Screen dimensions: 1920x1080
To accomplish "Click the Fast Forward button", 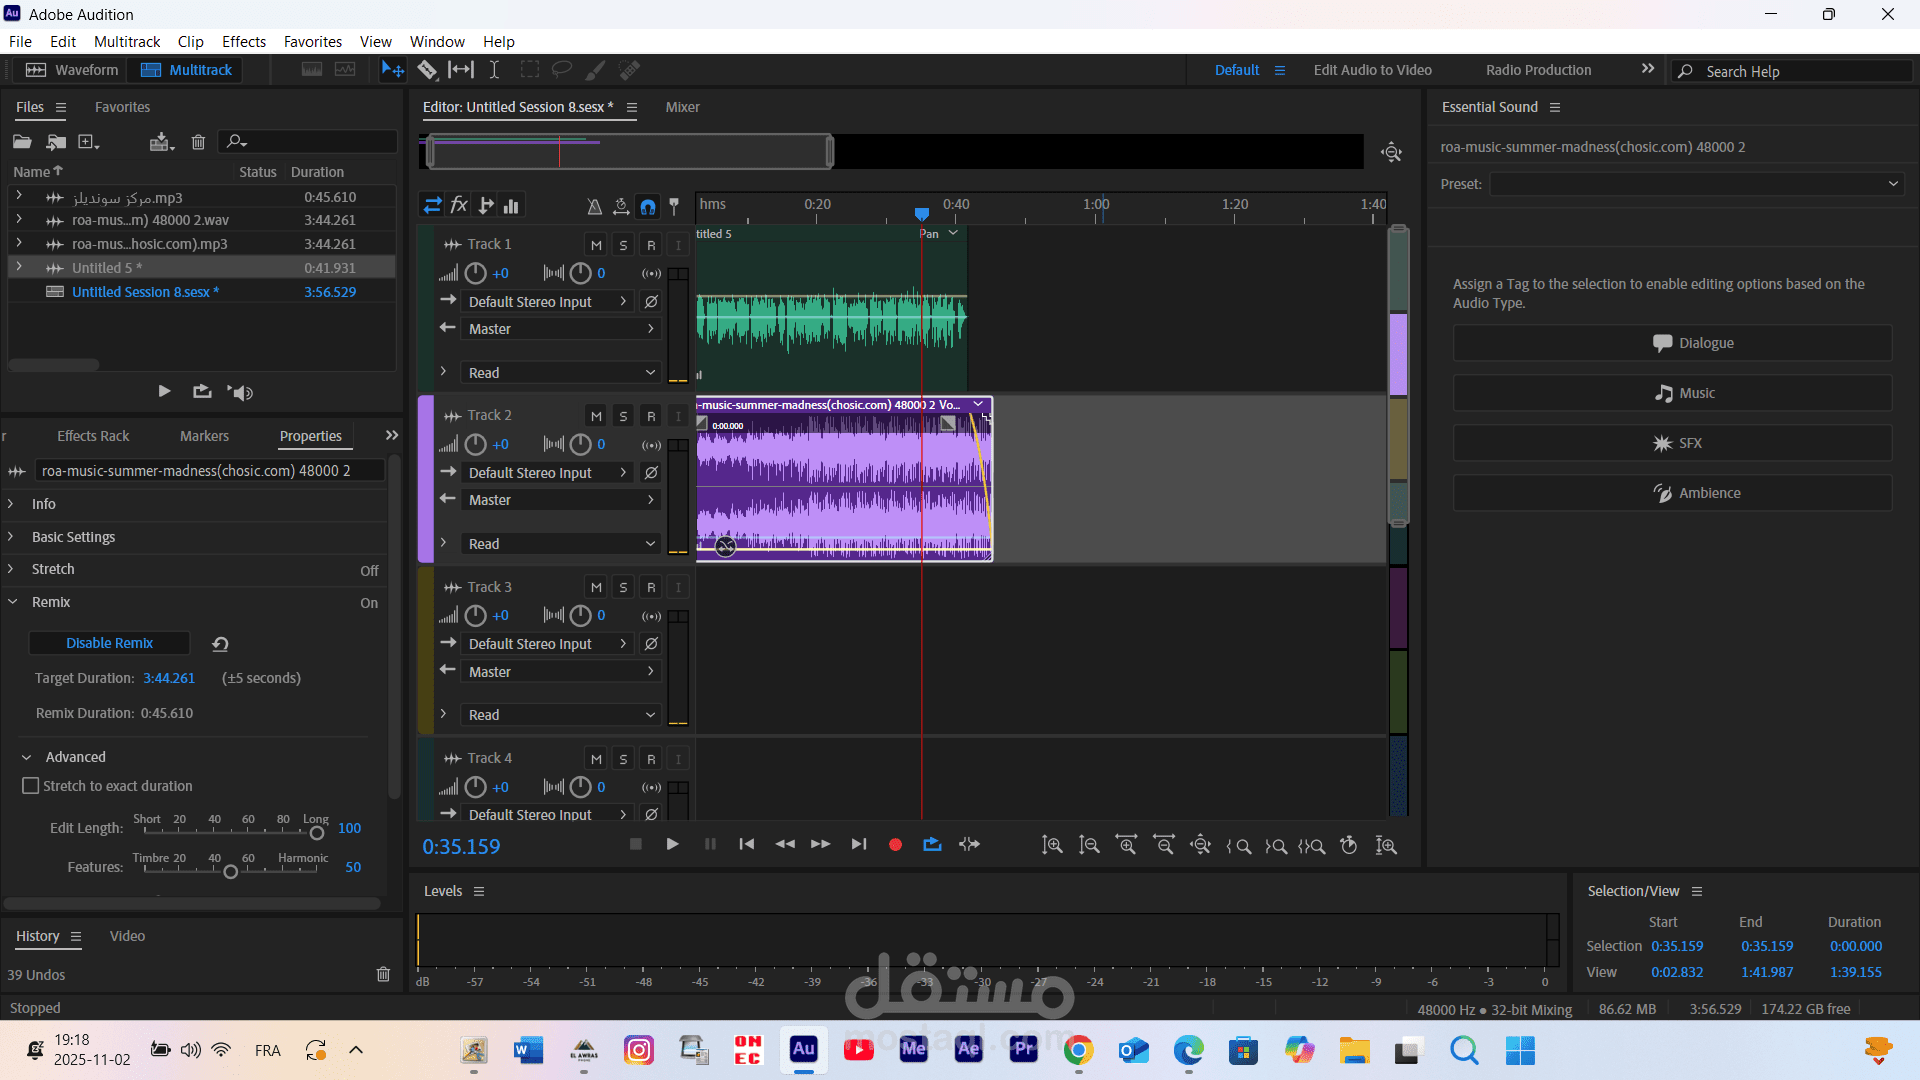I will point(821,845).
